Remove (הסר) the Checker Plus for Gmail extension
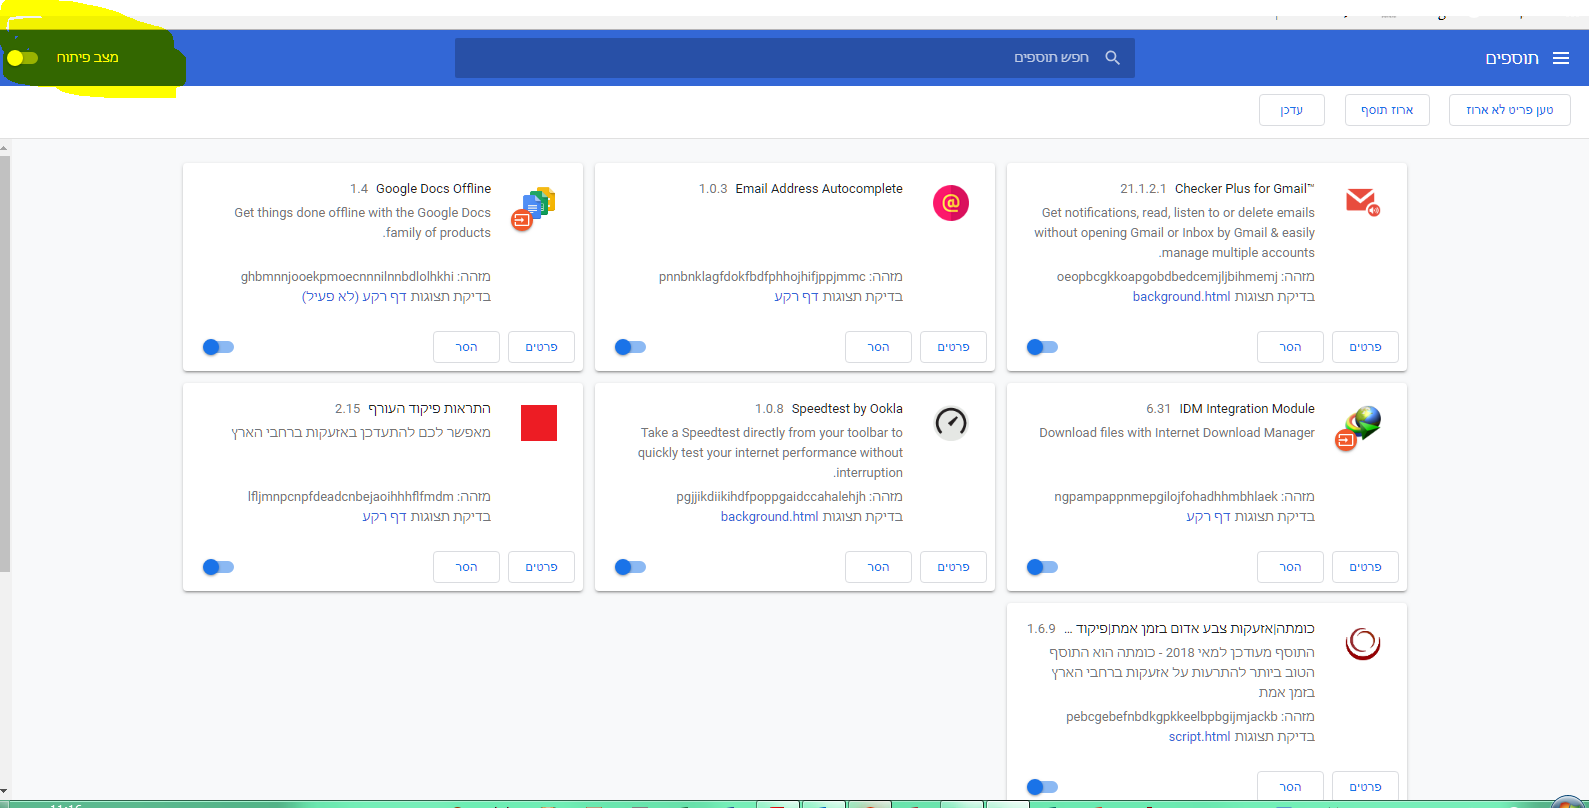 point(1290,347)
